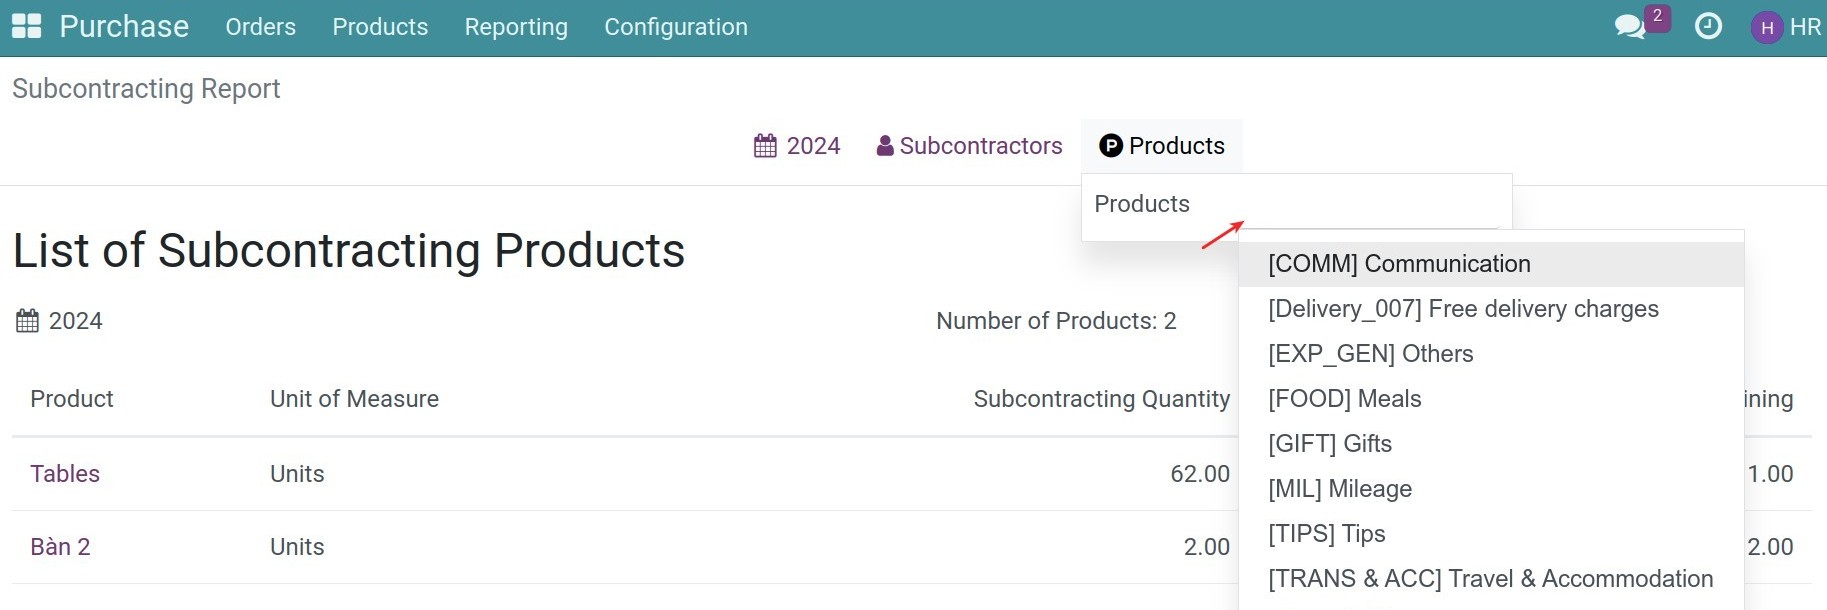Open the Tables product link

click(x=65, y=474)
